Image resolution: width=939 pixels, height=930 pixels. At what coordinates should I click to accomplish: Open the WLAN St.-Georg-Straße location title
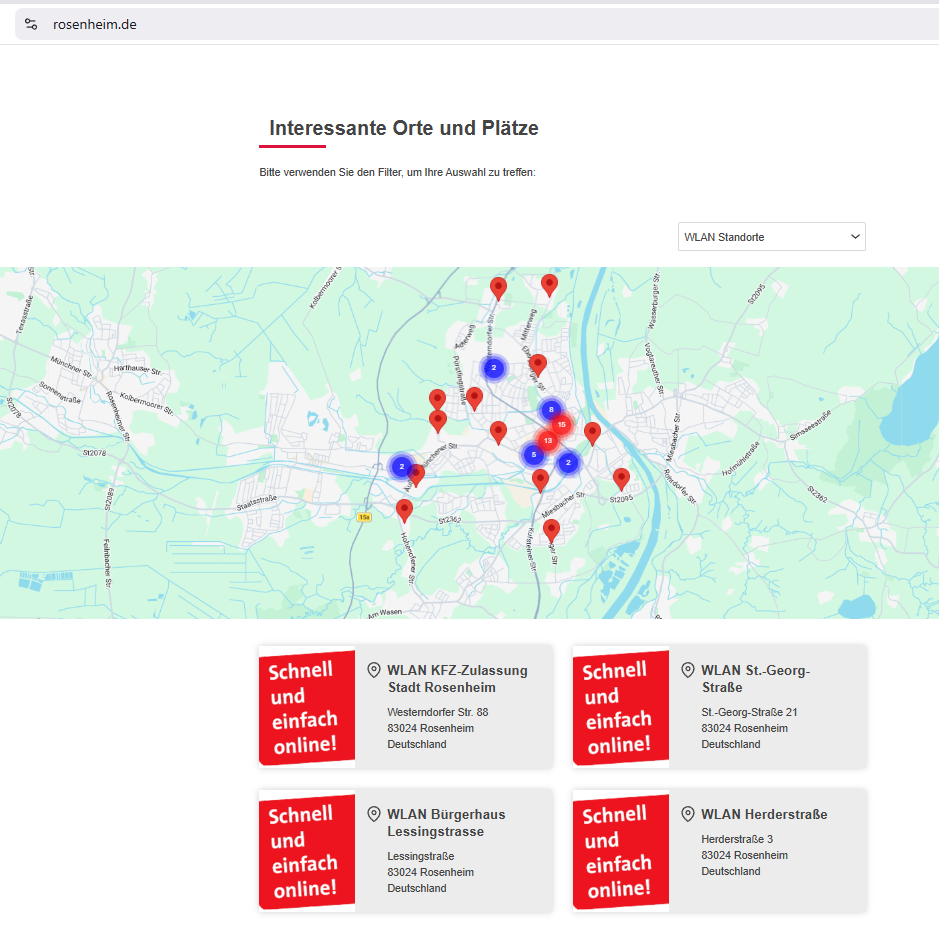[x=755, y=679]
